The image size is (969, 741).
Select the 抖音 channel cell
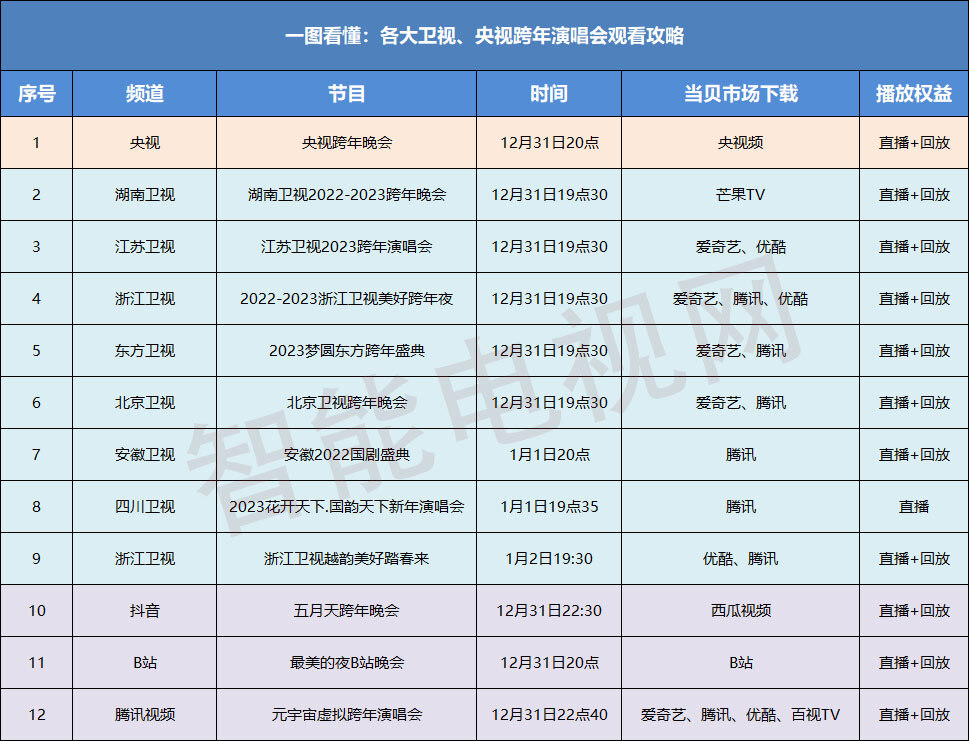click(x=145, y=610)
